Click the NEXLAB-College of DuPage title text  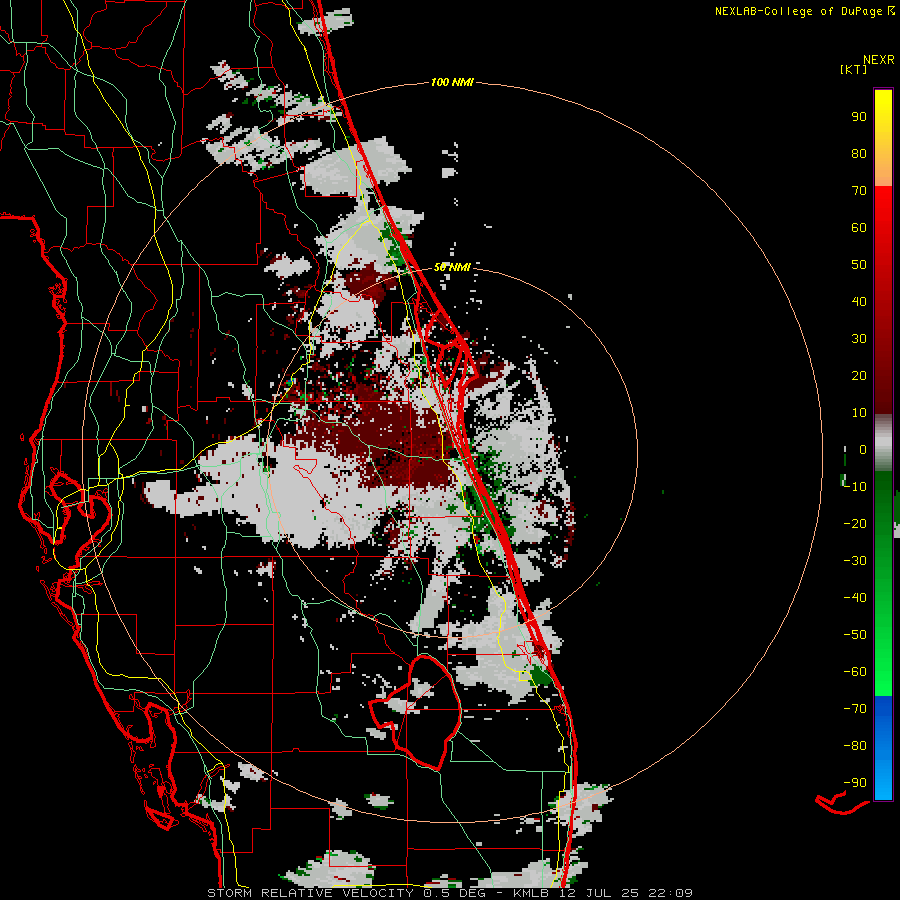click(798, 11)
